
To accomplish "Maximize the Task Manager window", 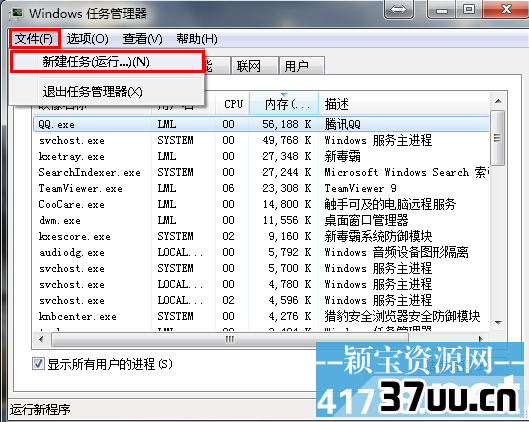I will [469, 9].
